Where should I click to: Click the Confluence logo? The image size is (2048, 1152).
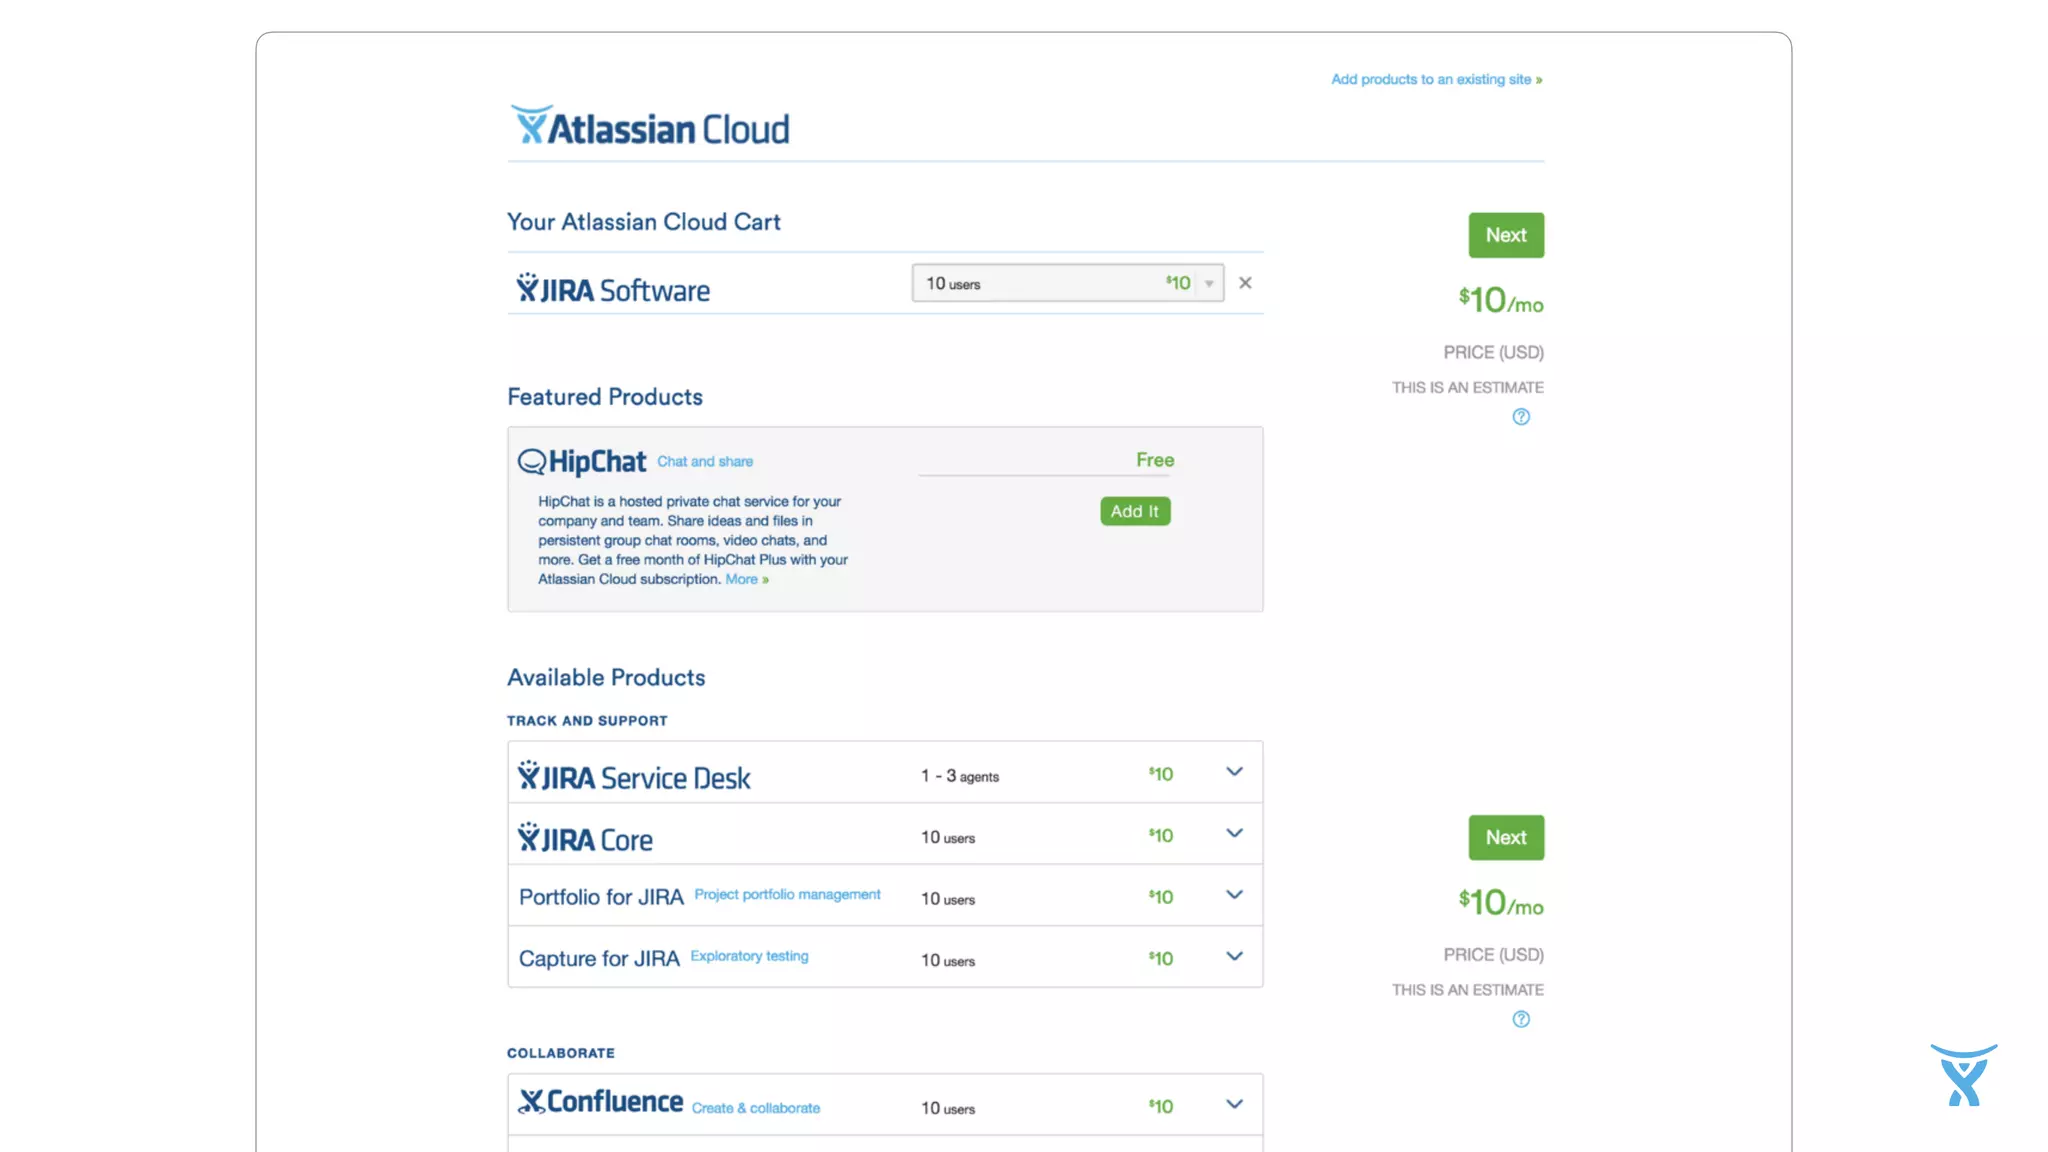(x=601, y=1102)
